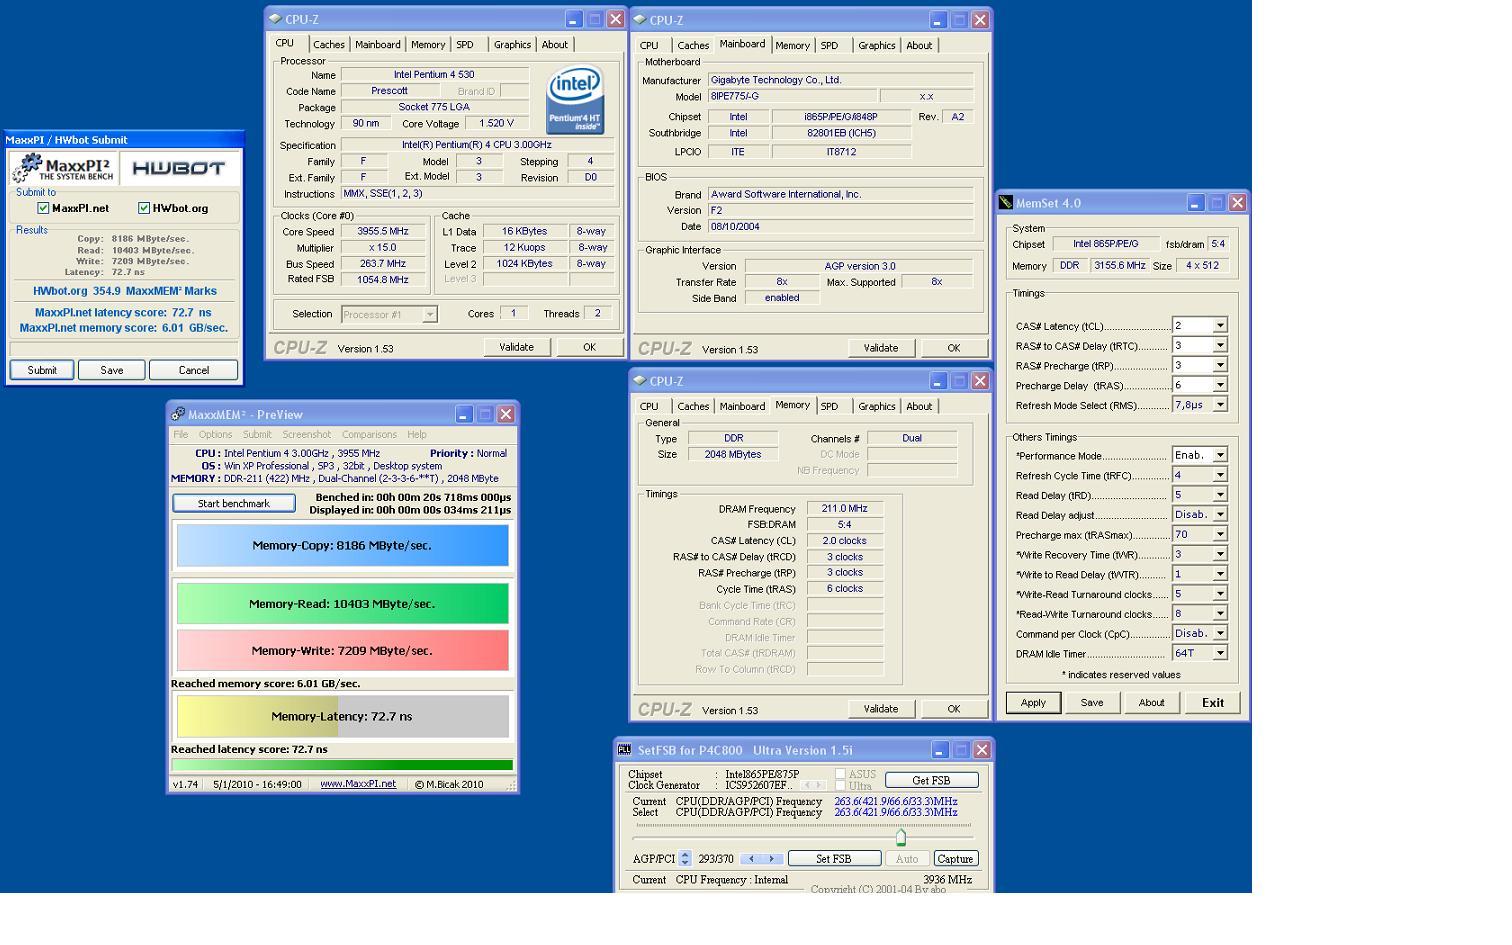Close the SetFSB window
This screenshot has height=945, width=1512.
click(x=982, y=750)
